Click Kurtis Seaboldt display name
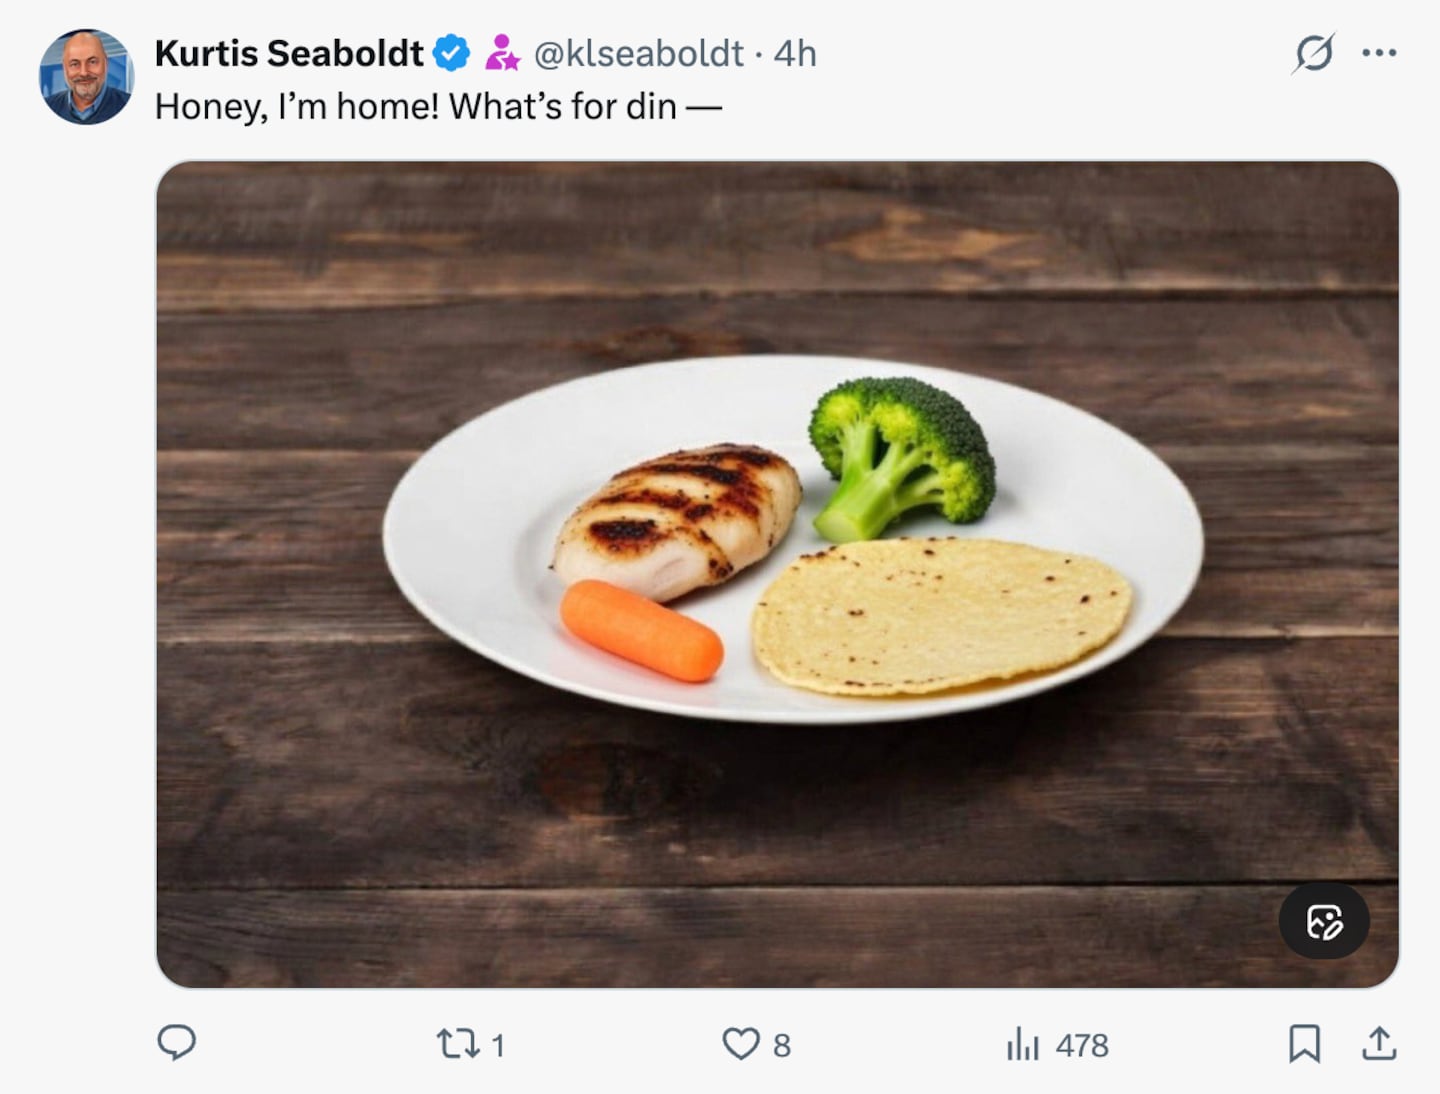The width and height of the screenshot is (1440, 1094). [x=288, y=54]
